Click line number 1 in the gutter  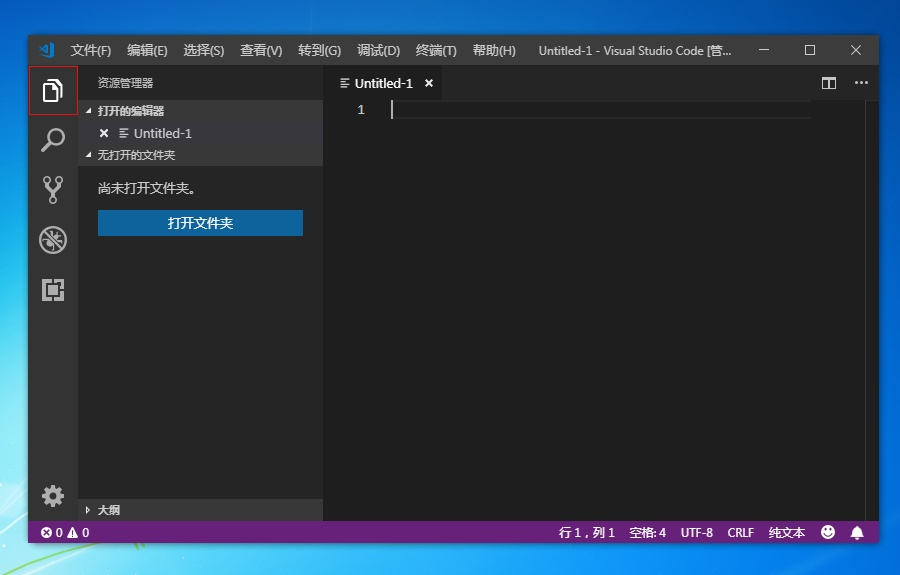[x=361, y=110]
